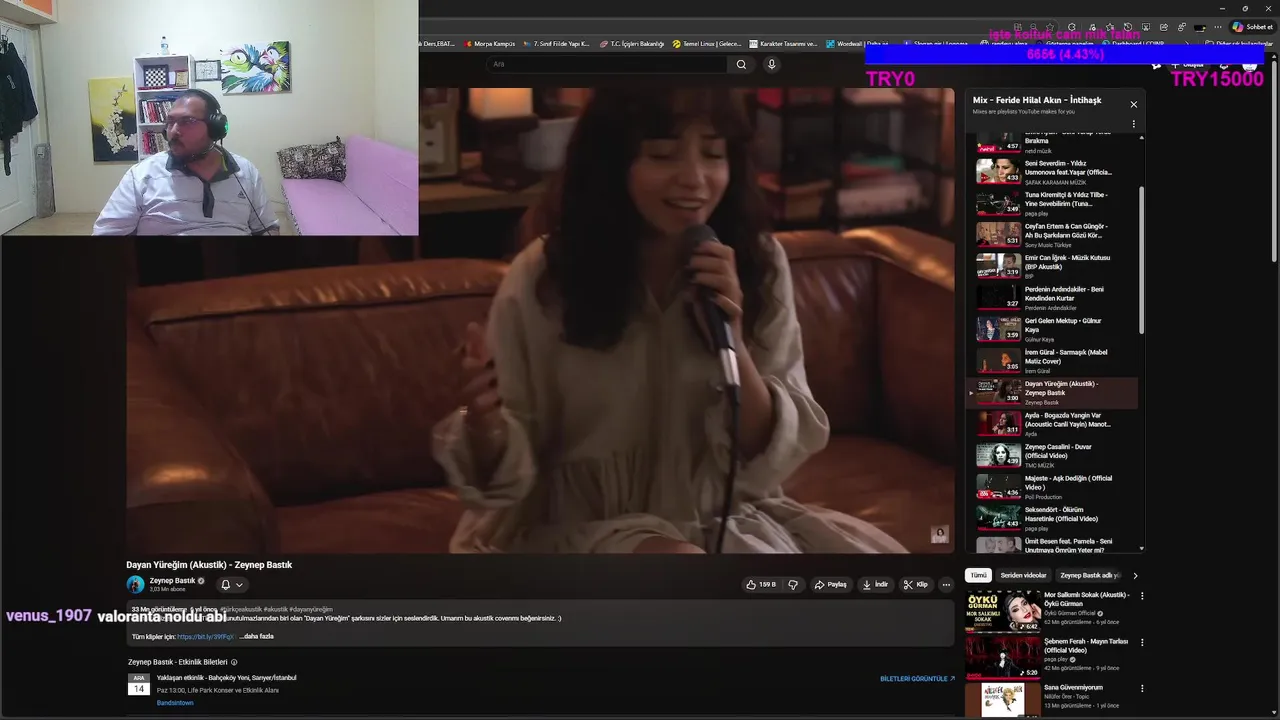This screenshot has width=1280, height=720.
Task: Download the video using İndir button
Action: pyautogui.click(x=875, y=584)
